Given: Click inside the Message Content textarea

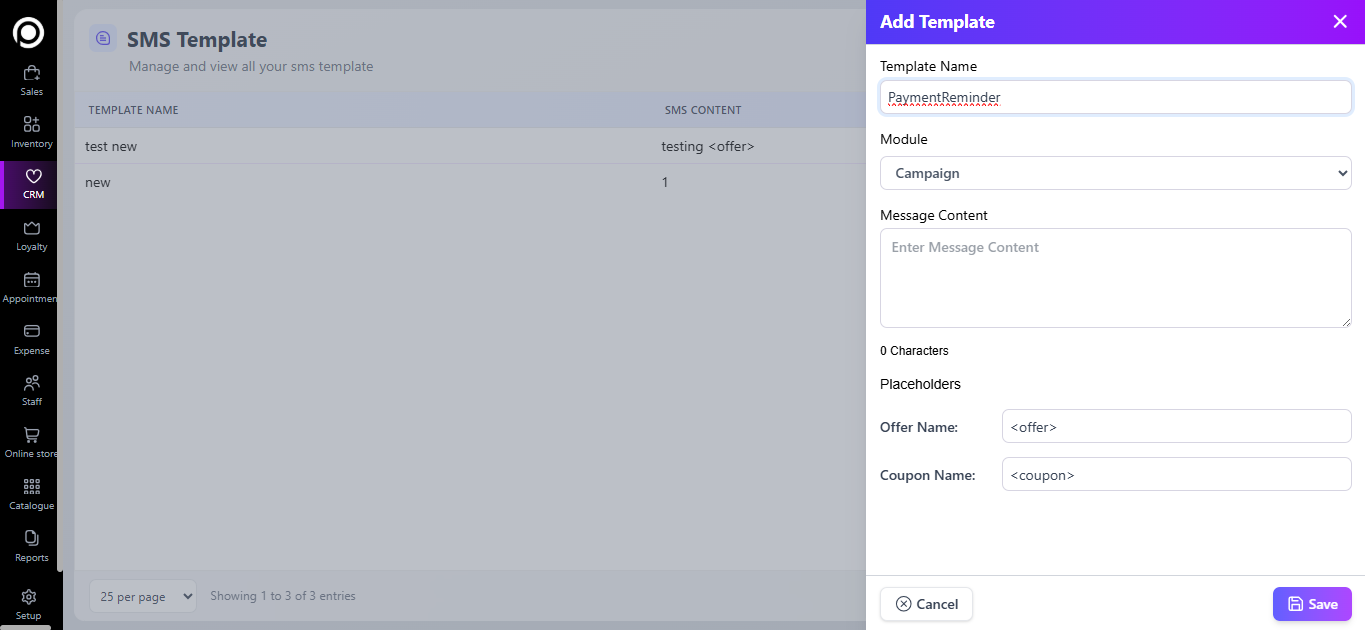Looking at the screenshot, I should click(x=1115, y=278).
